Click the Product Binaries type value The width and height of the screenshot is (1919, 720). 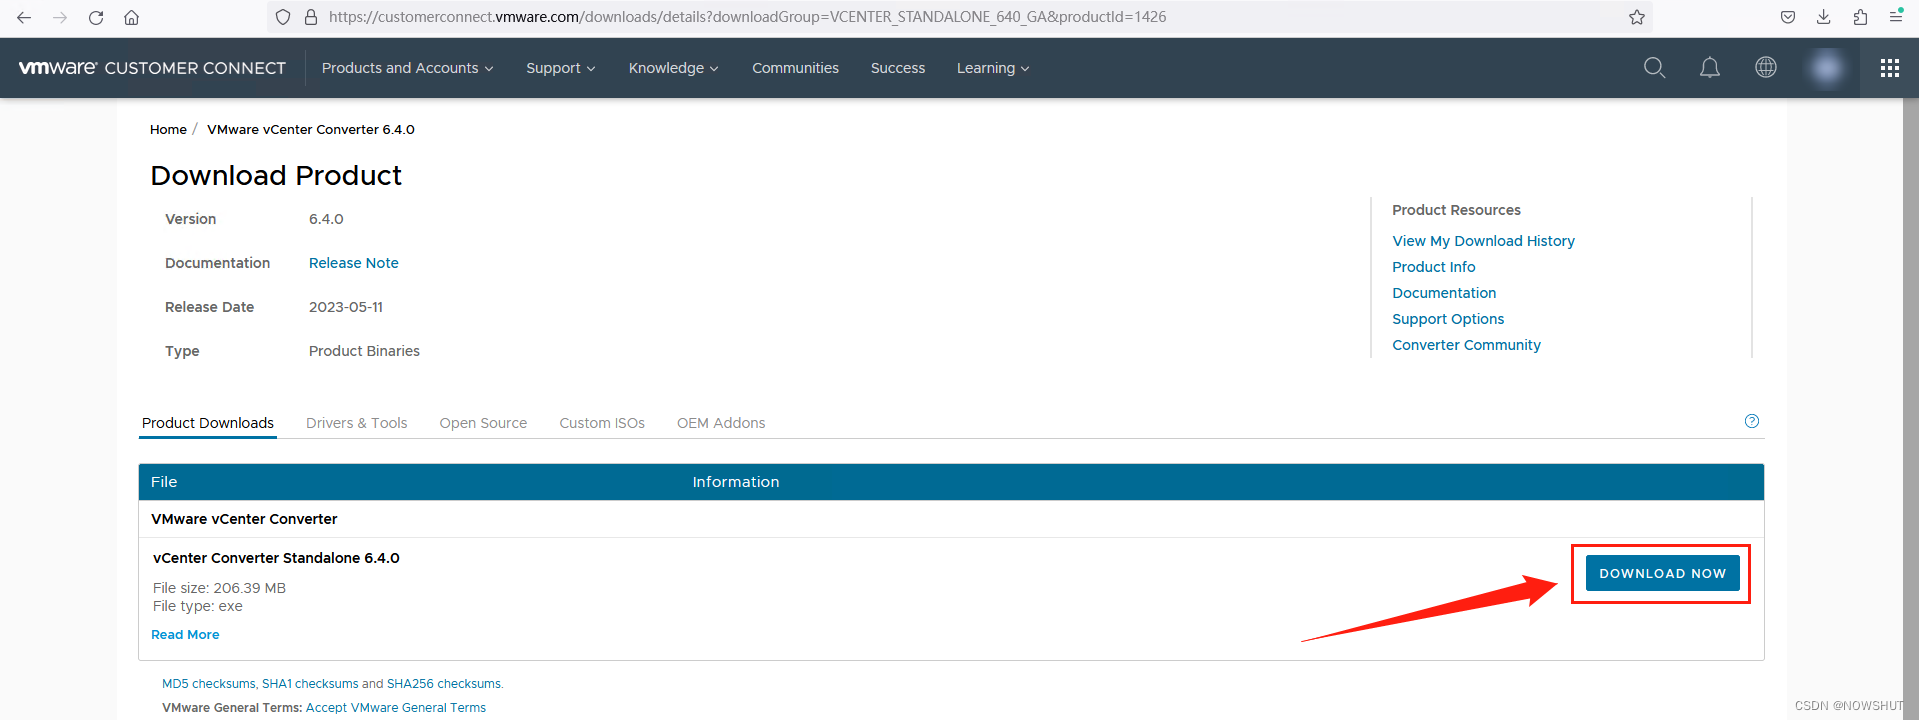364,351
